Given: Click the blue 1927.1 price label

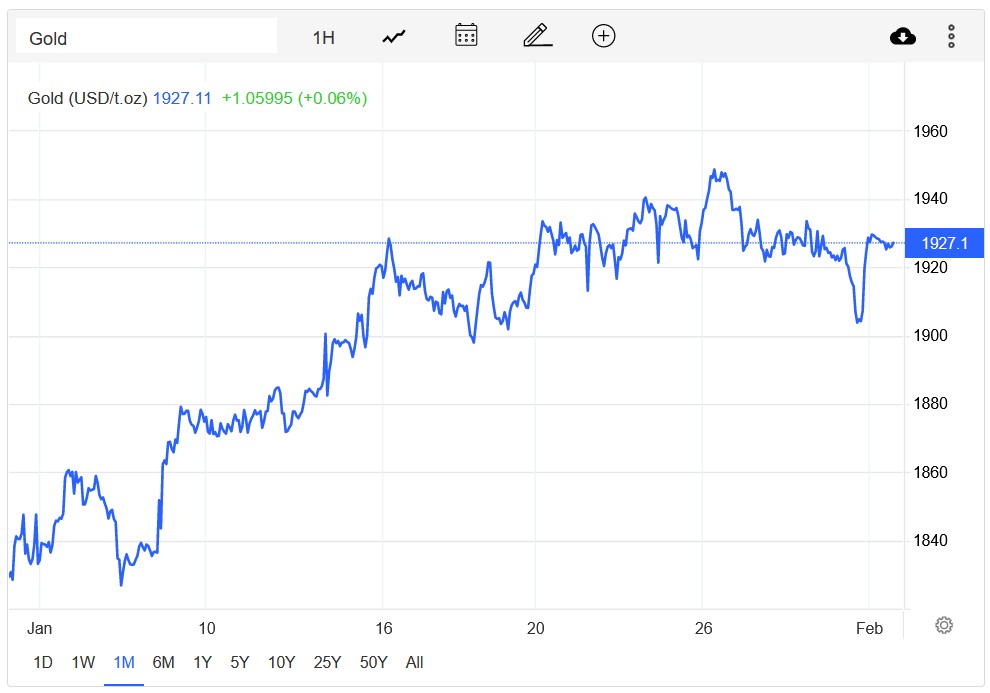Looking at the screenshot, I should tap(944, 243).
